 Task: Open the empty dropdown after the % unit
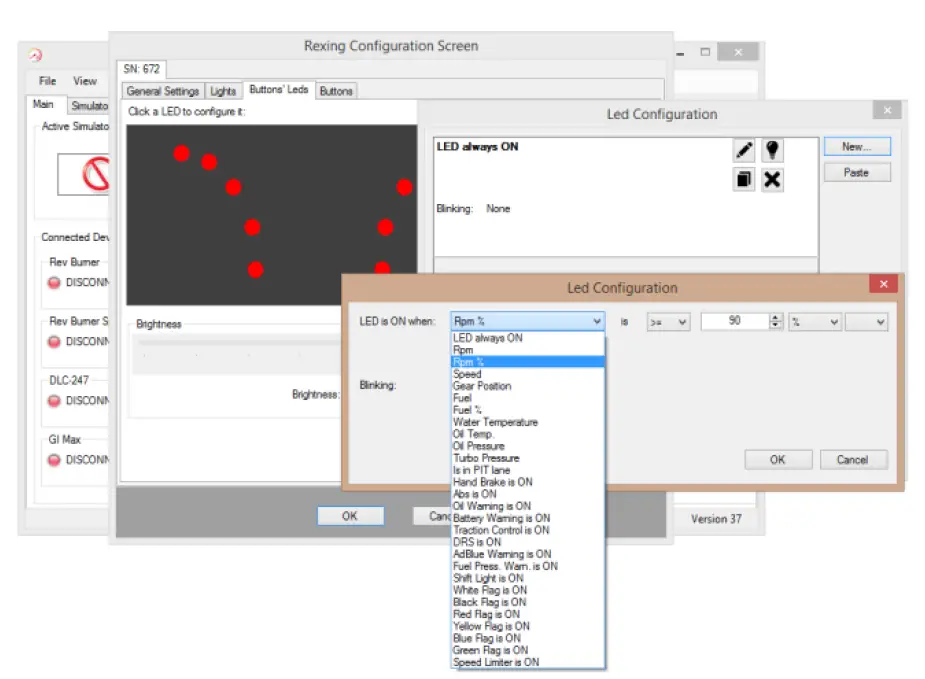click(x=866, y=322)
